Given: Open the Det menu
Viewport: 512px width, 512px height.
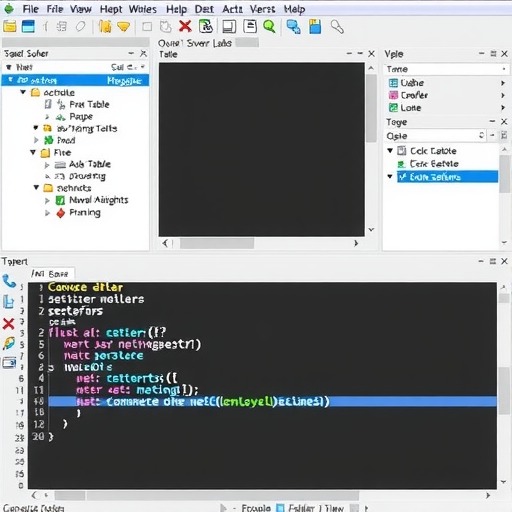Looking at the screenshot, I should click(204, 9).
